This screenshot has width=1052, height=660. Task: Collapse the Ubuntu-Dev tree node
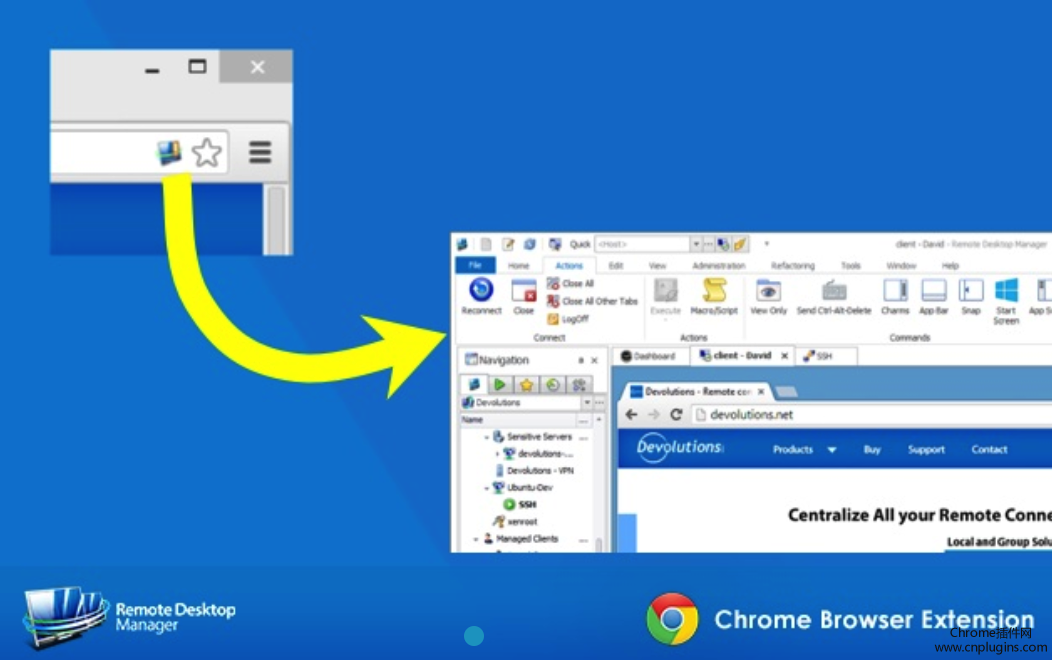point(486,488)
